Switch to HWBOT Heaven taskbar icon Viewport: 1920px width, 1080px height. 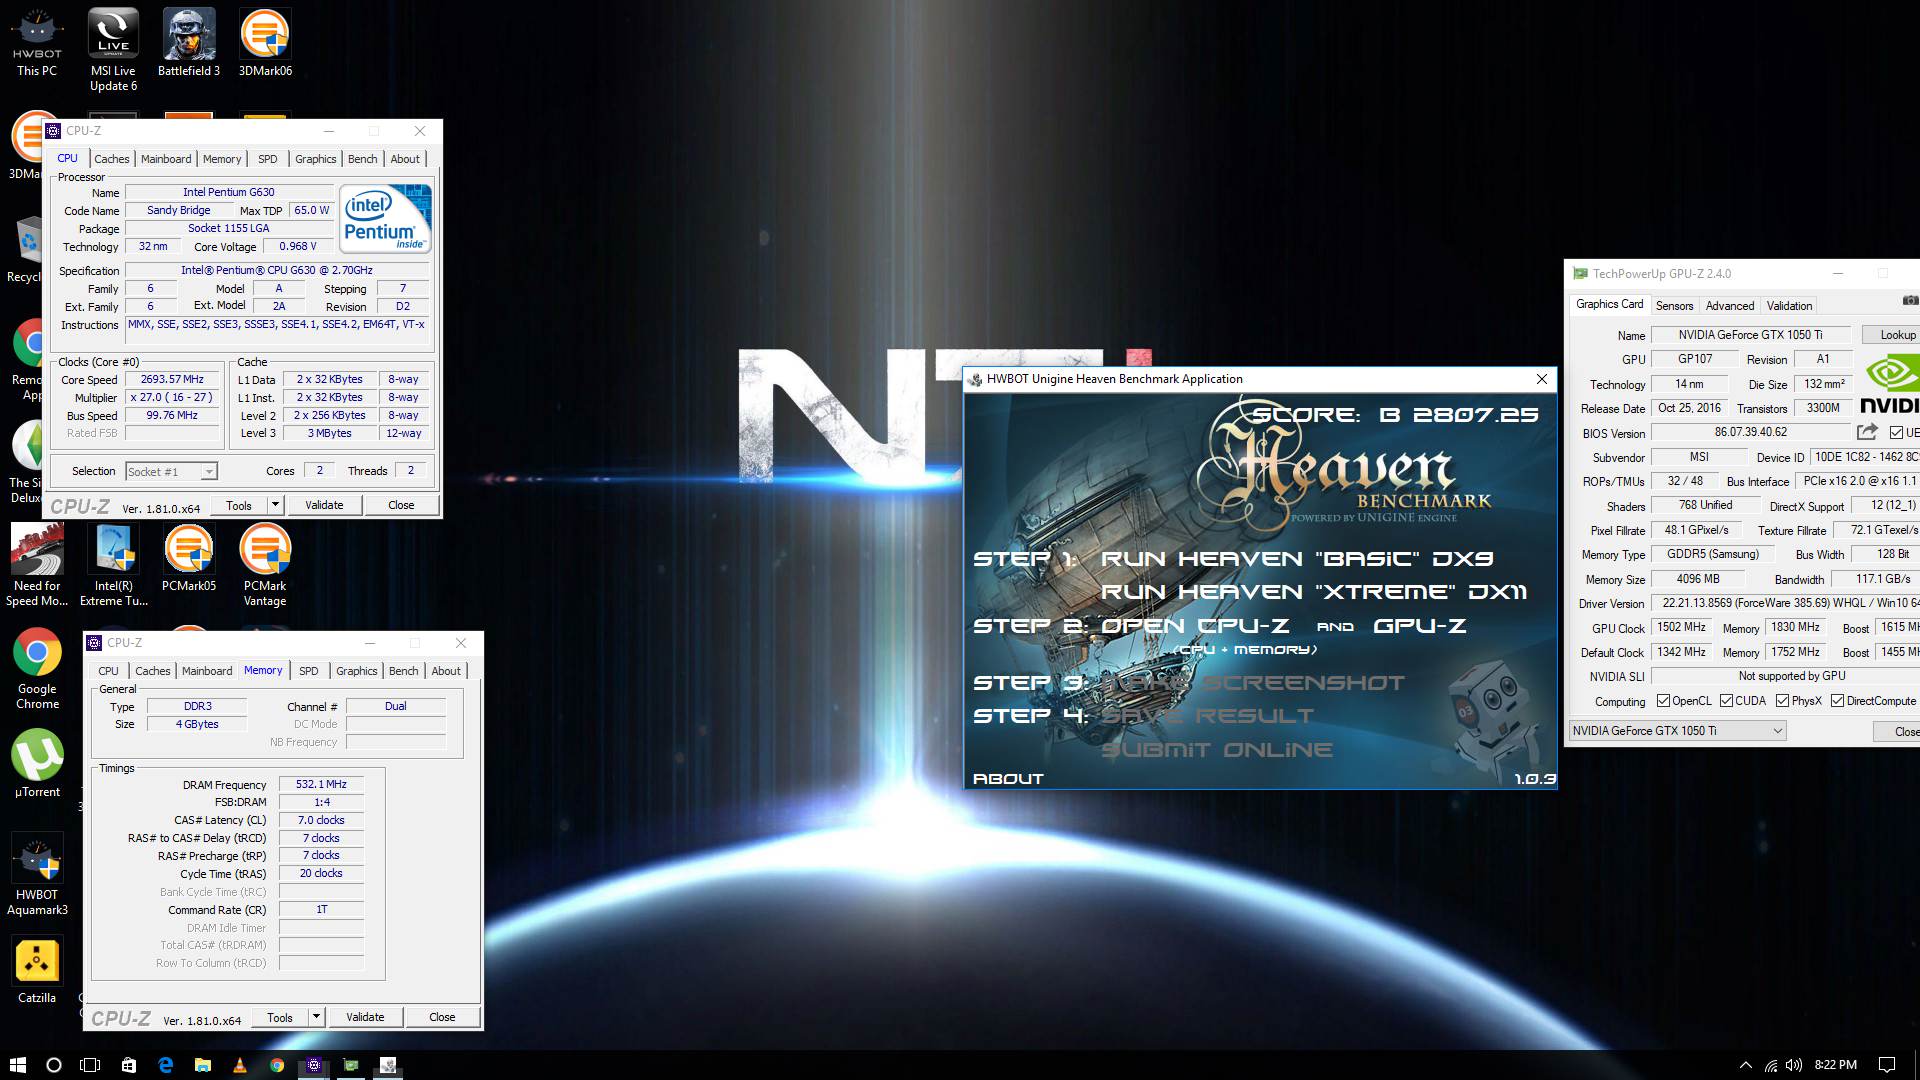coord(388,1065)
